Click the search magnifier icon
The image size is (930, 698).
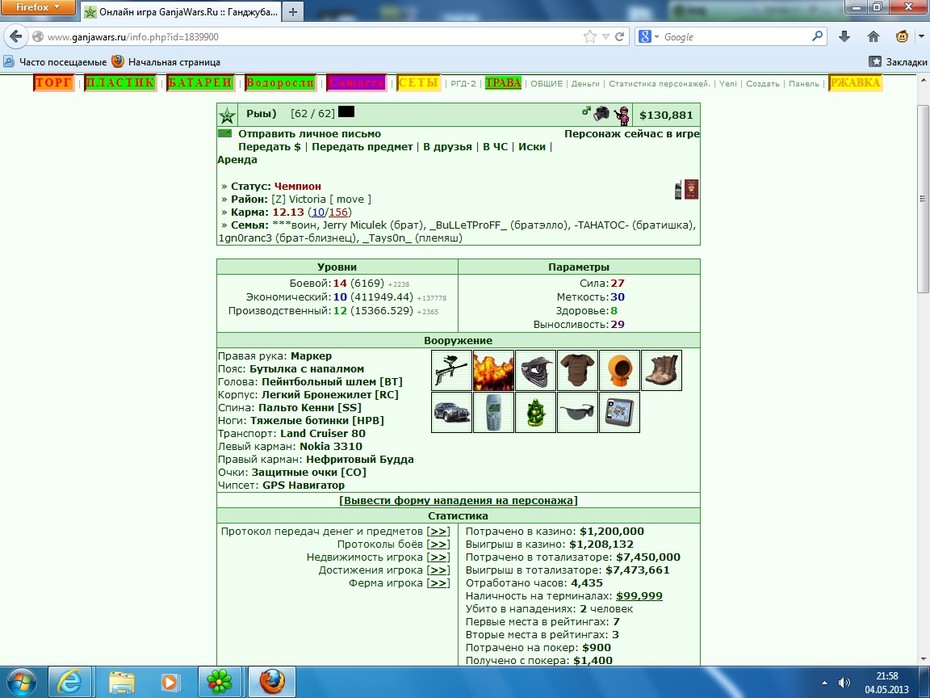[817, 36]
